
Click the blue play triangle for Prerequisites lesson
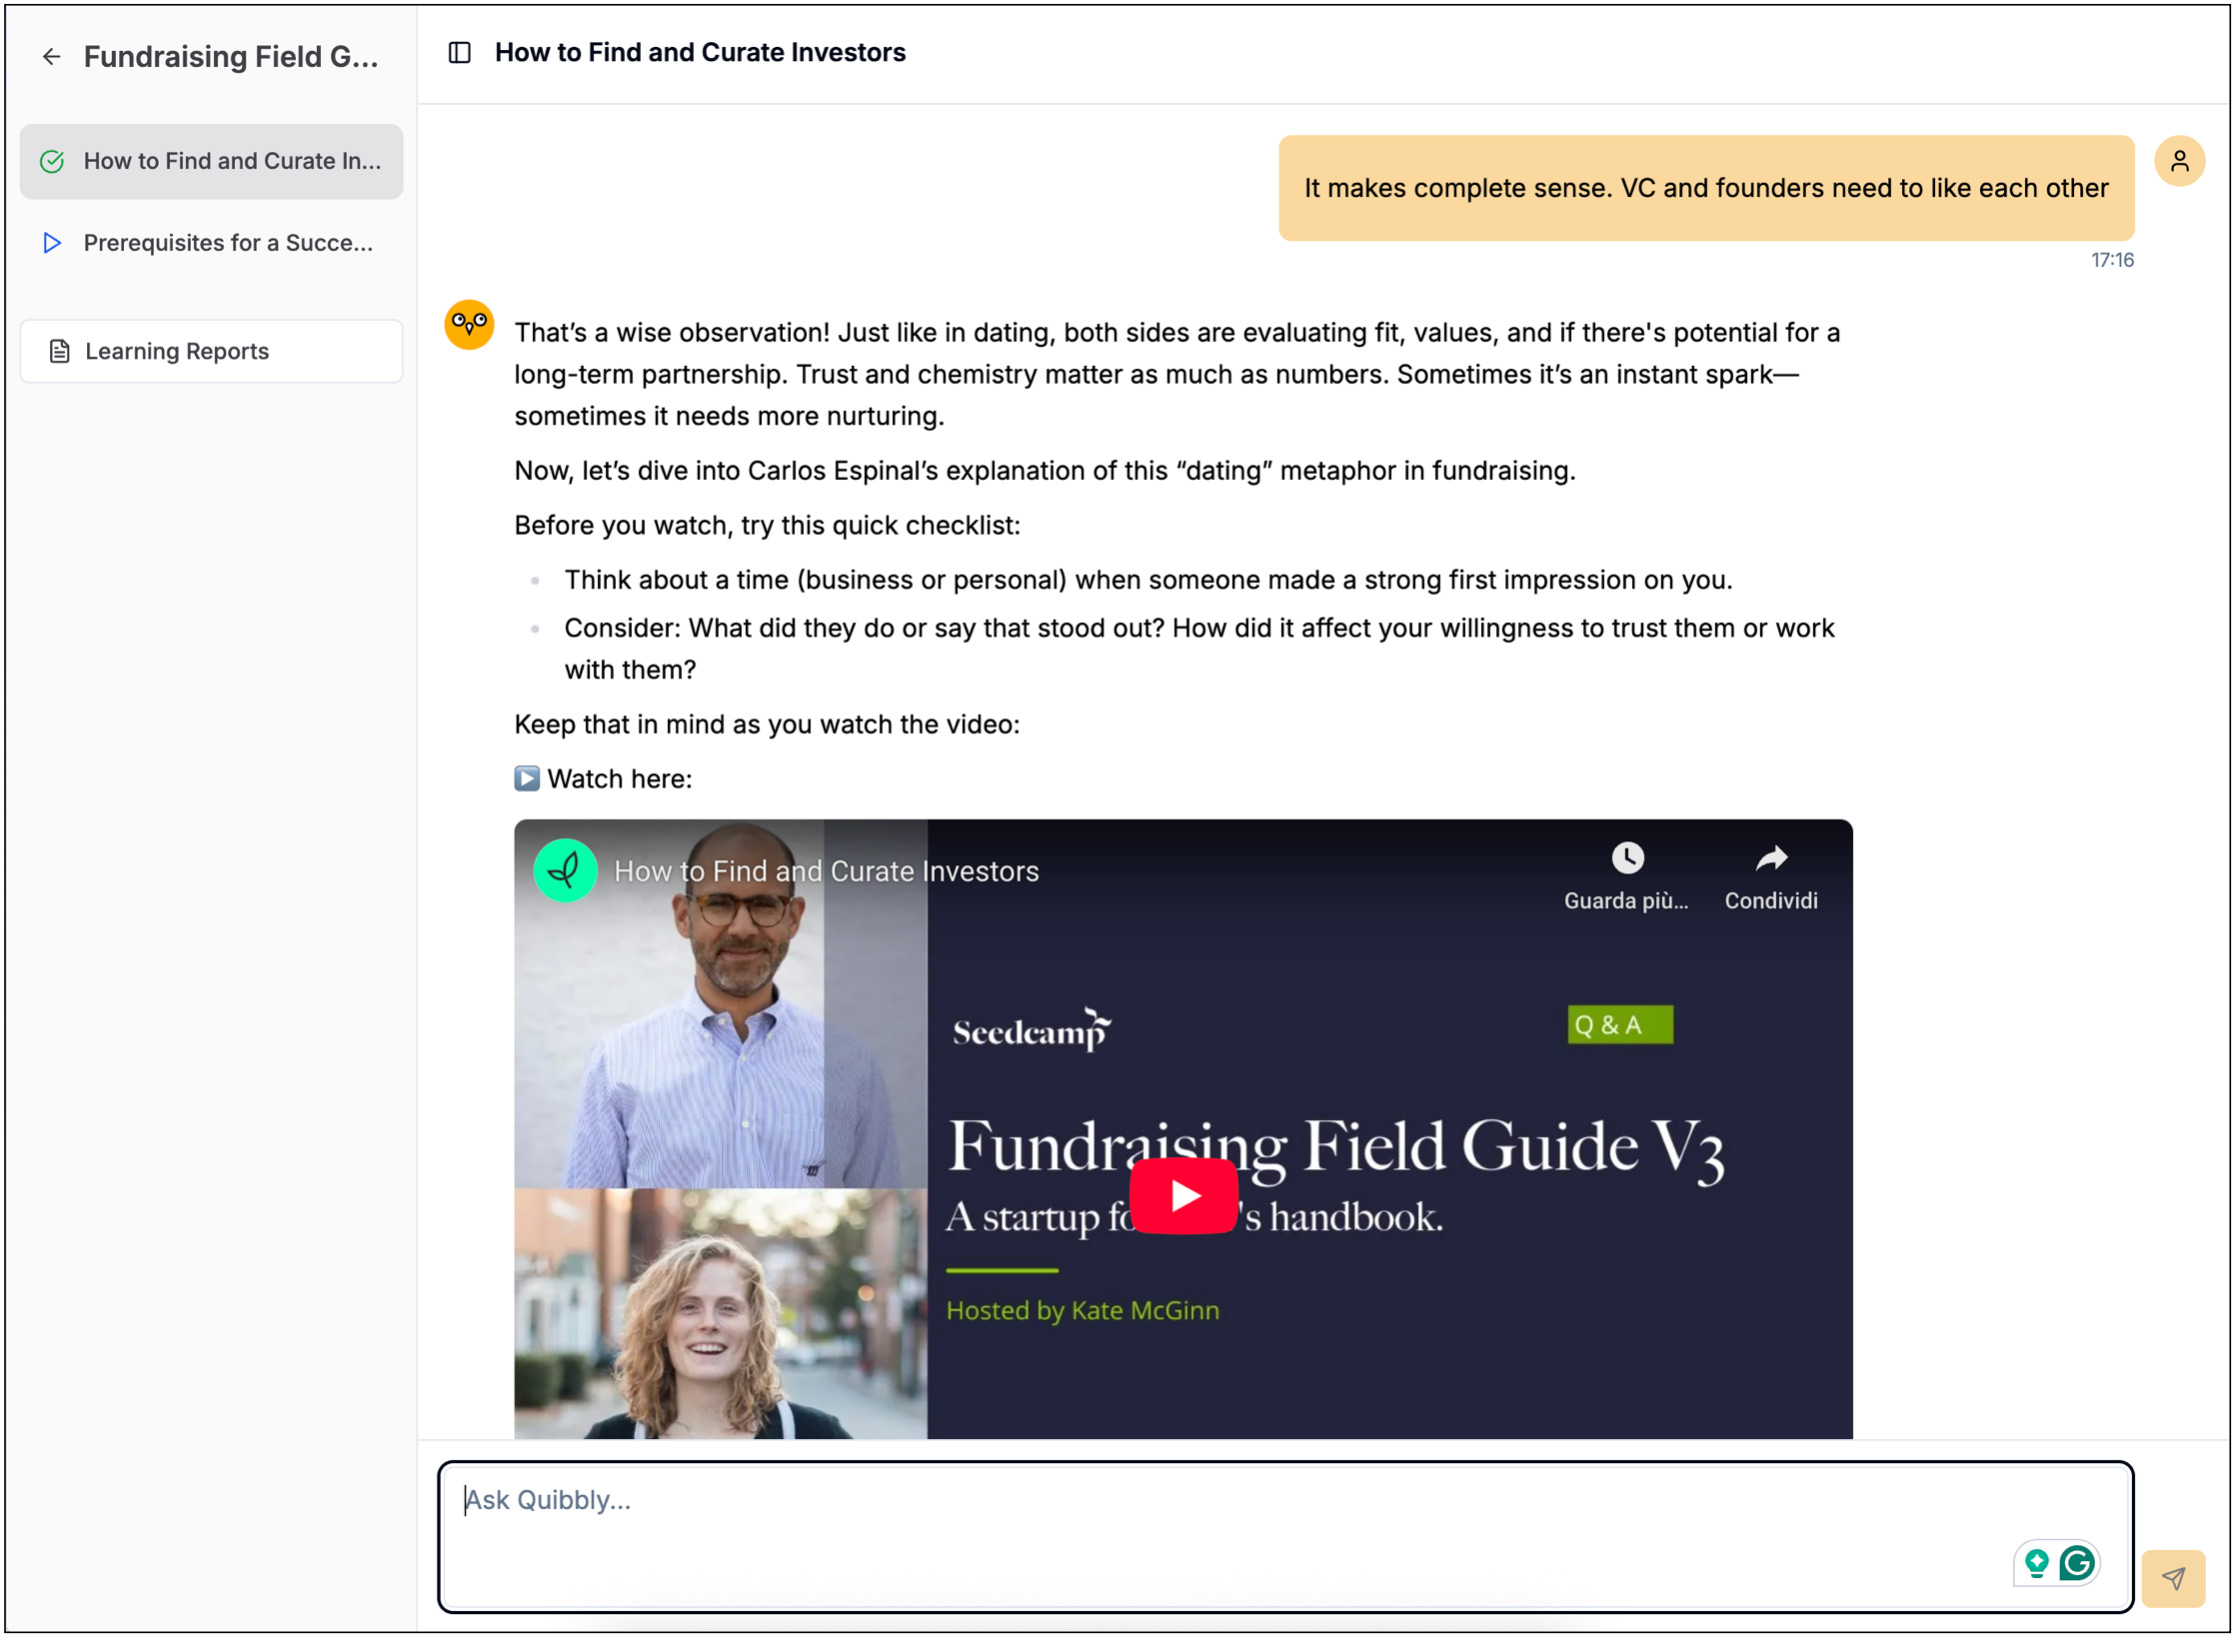(52, 243)
